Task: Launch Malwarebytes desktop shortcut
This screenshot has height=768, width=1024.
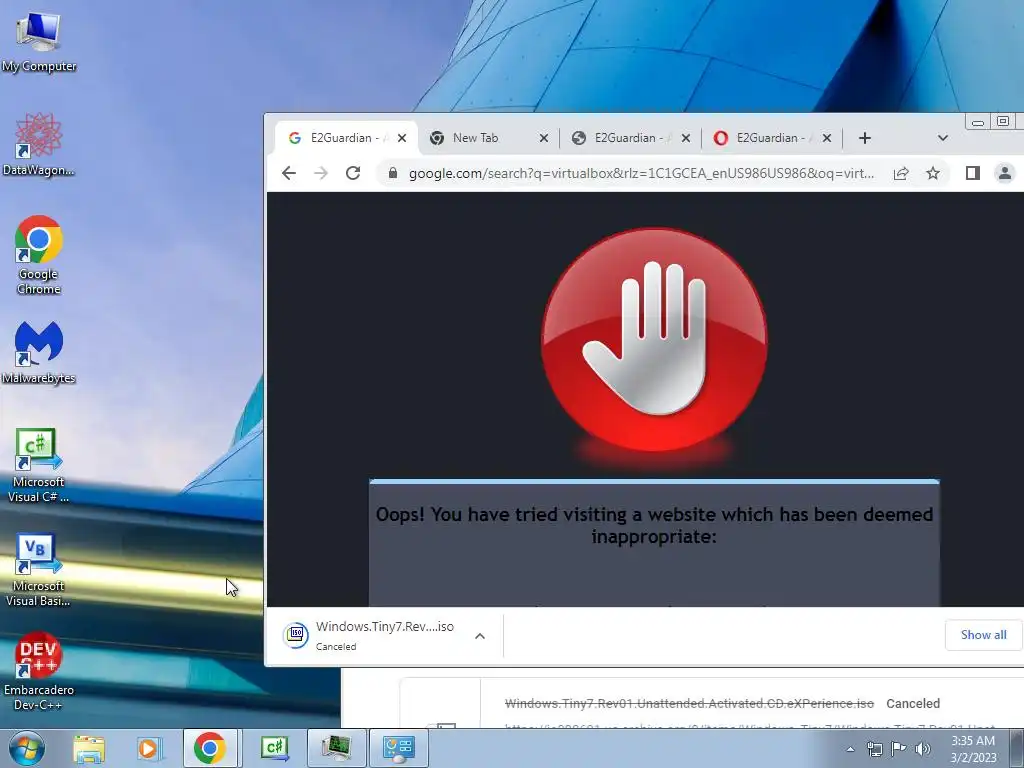Action: coord(39,353)
